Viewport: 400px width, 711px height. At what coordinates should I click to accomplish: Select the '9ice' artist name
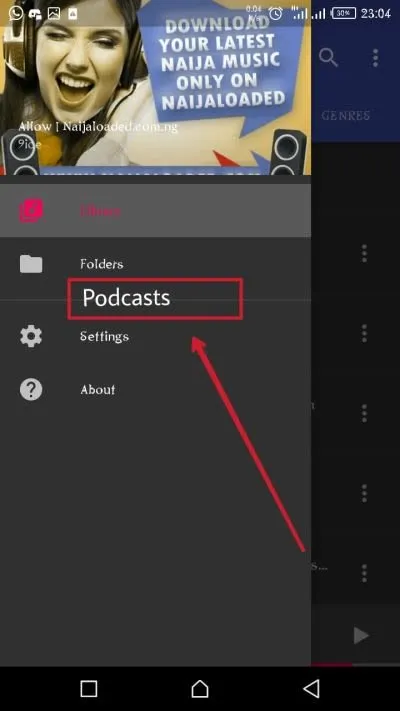click(x=29, y=145)
